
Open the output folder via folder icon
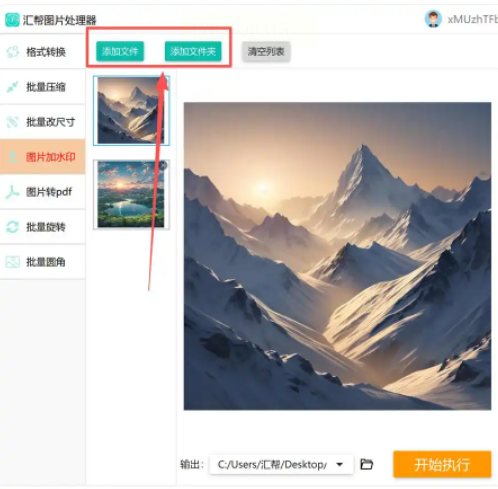click(367, 464)
